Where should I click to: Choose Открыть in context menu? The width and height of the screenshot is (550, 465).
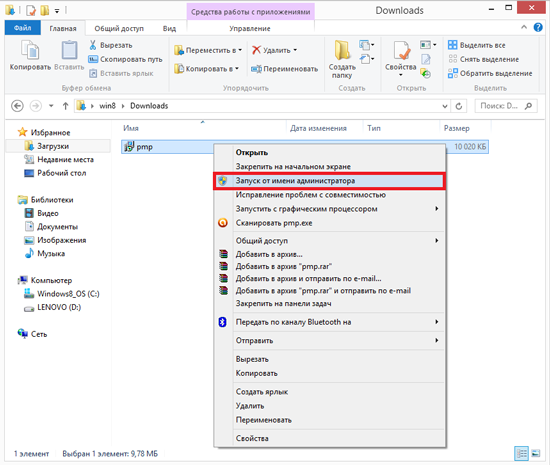pyautogui.click(x=330, y=153)
